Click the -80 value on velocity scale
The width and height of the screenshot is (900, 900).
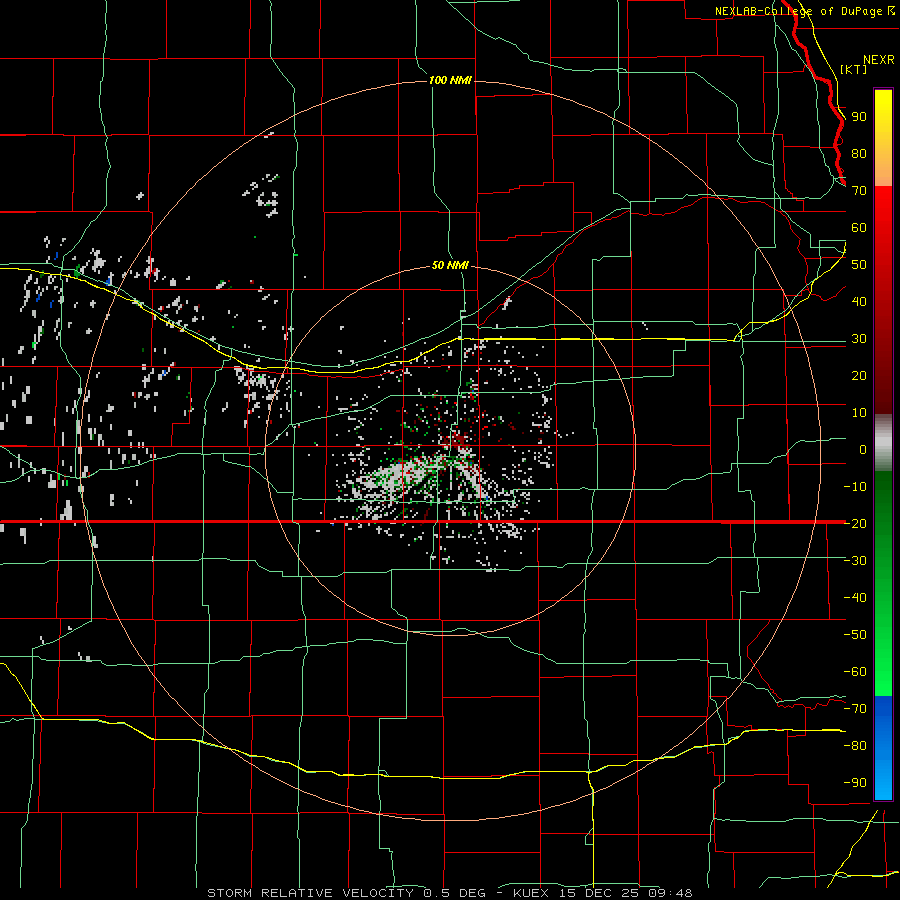pyautogui.click(x=855, y=746)
